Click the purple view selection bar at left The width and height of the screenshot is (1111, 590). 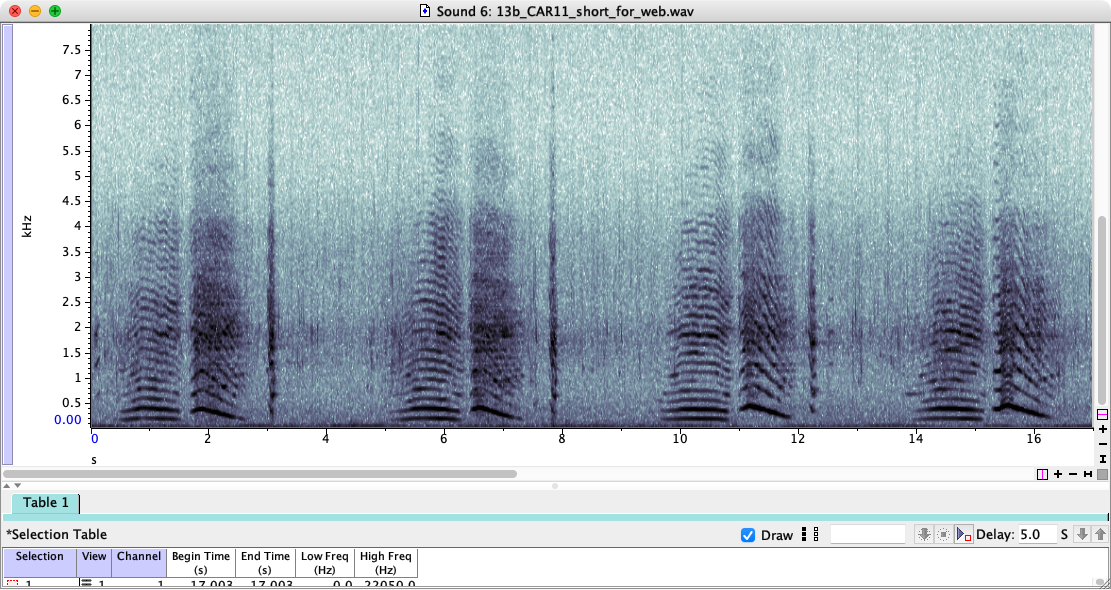tap(8, 244)
